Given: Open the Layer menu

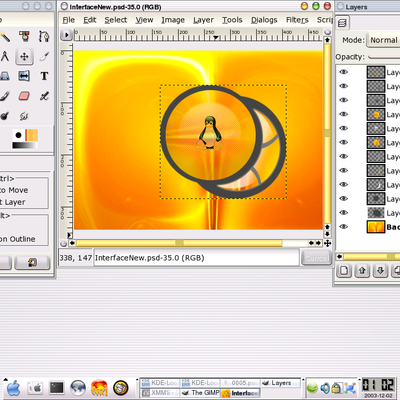Looking at the screenshot, I should pyautogui.click(x=203, y=20).
